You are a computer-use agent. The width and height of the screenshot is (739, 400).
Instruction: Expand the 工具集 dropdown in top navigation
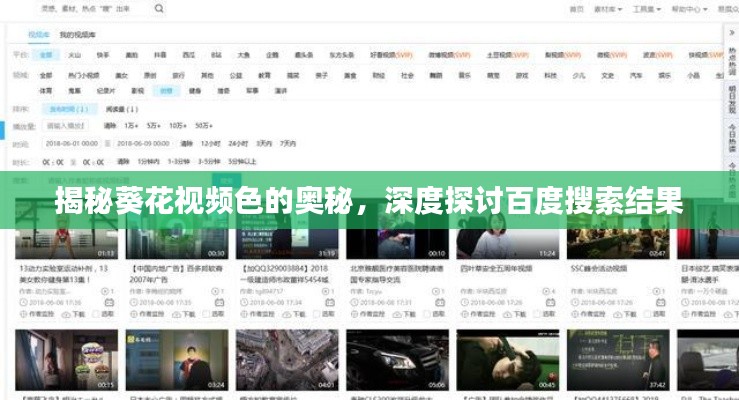point(647,9)
